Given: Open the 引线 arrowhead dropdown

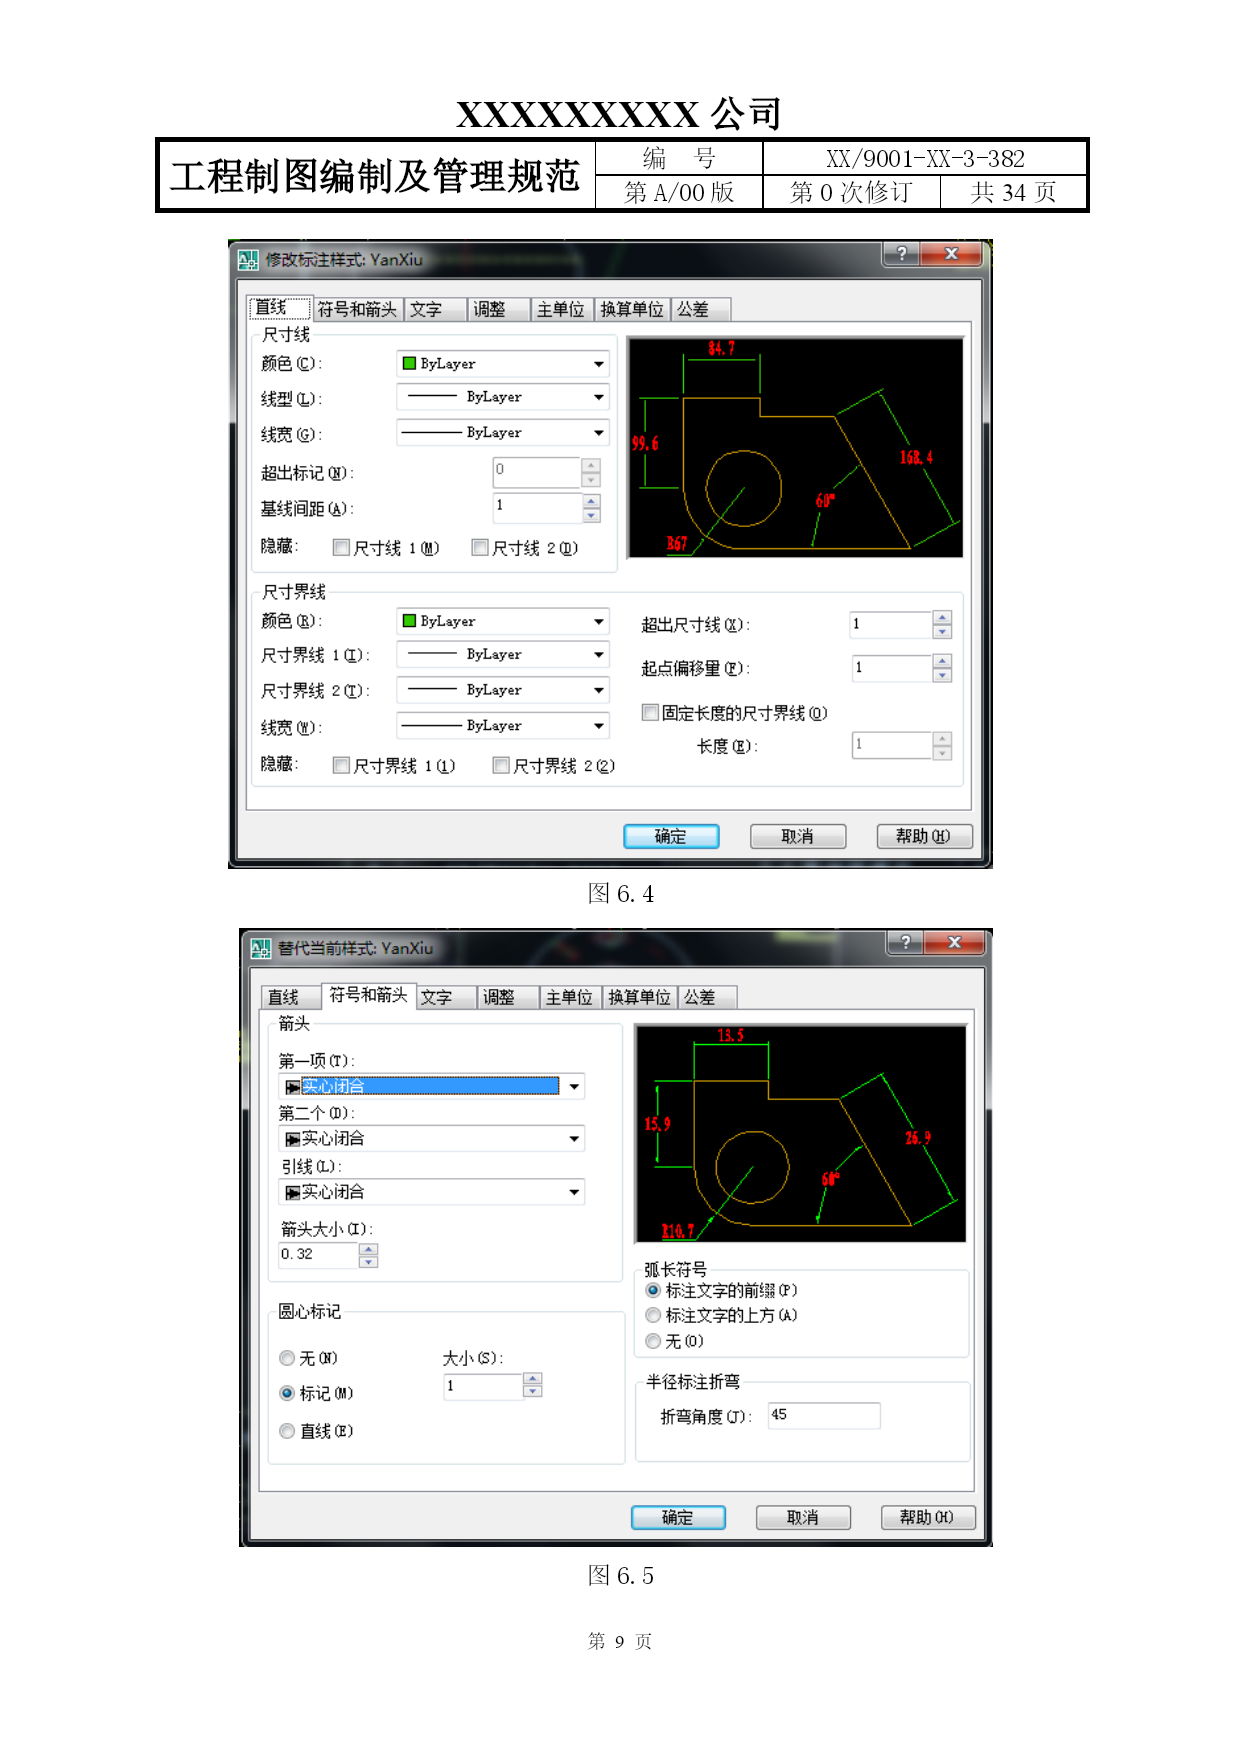Looking at the screenshot, I should pyautogui.click(x=431, y=1193).
